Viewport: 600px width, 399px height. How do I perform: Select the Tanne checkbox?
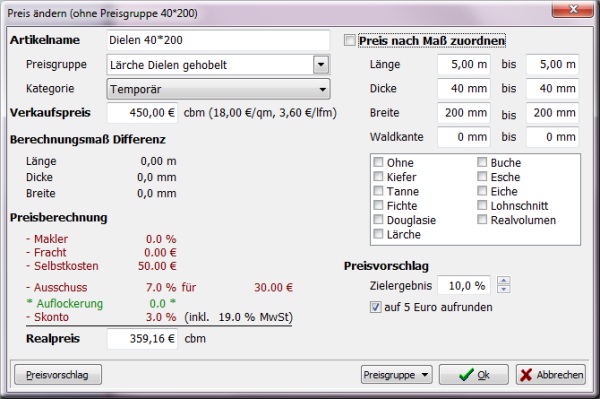point(378,191)
